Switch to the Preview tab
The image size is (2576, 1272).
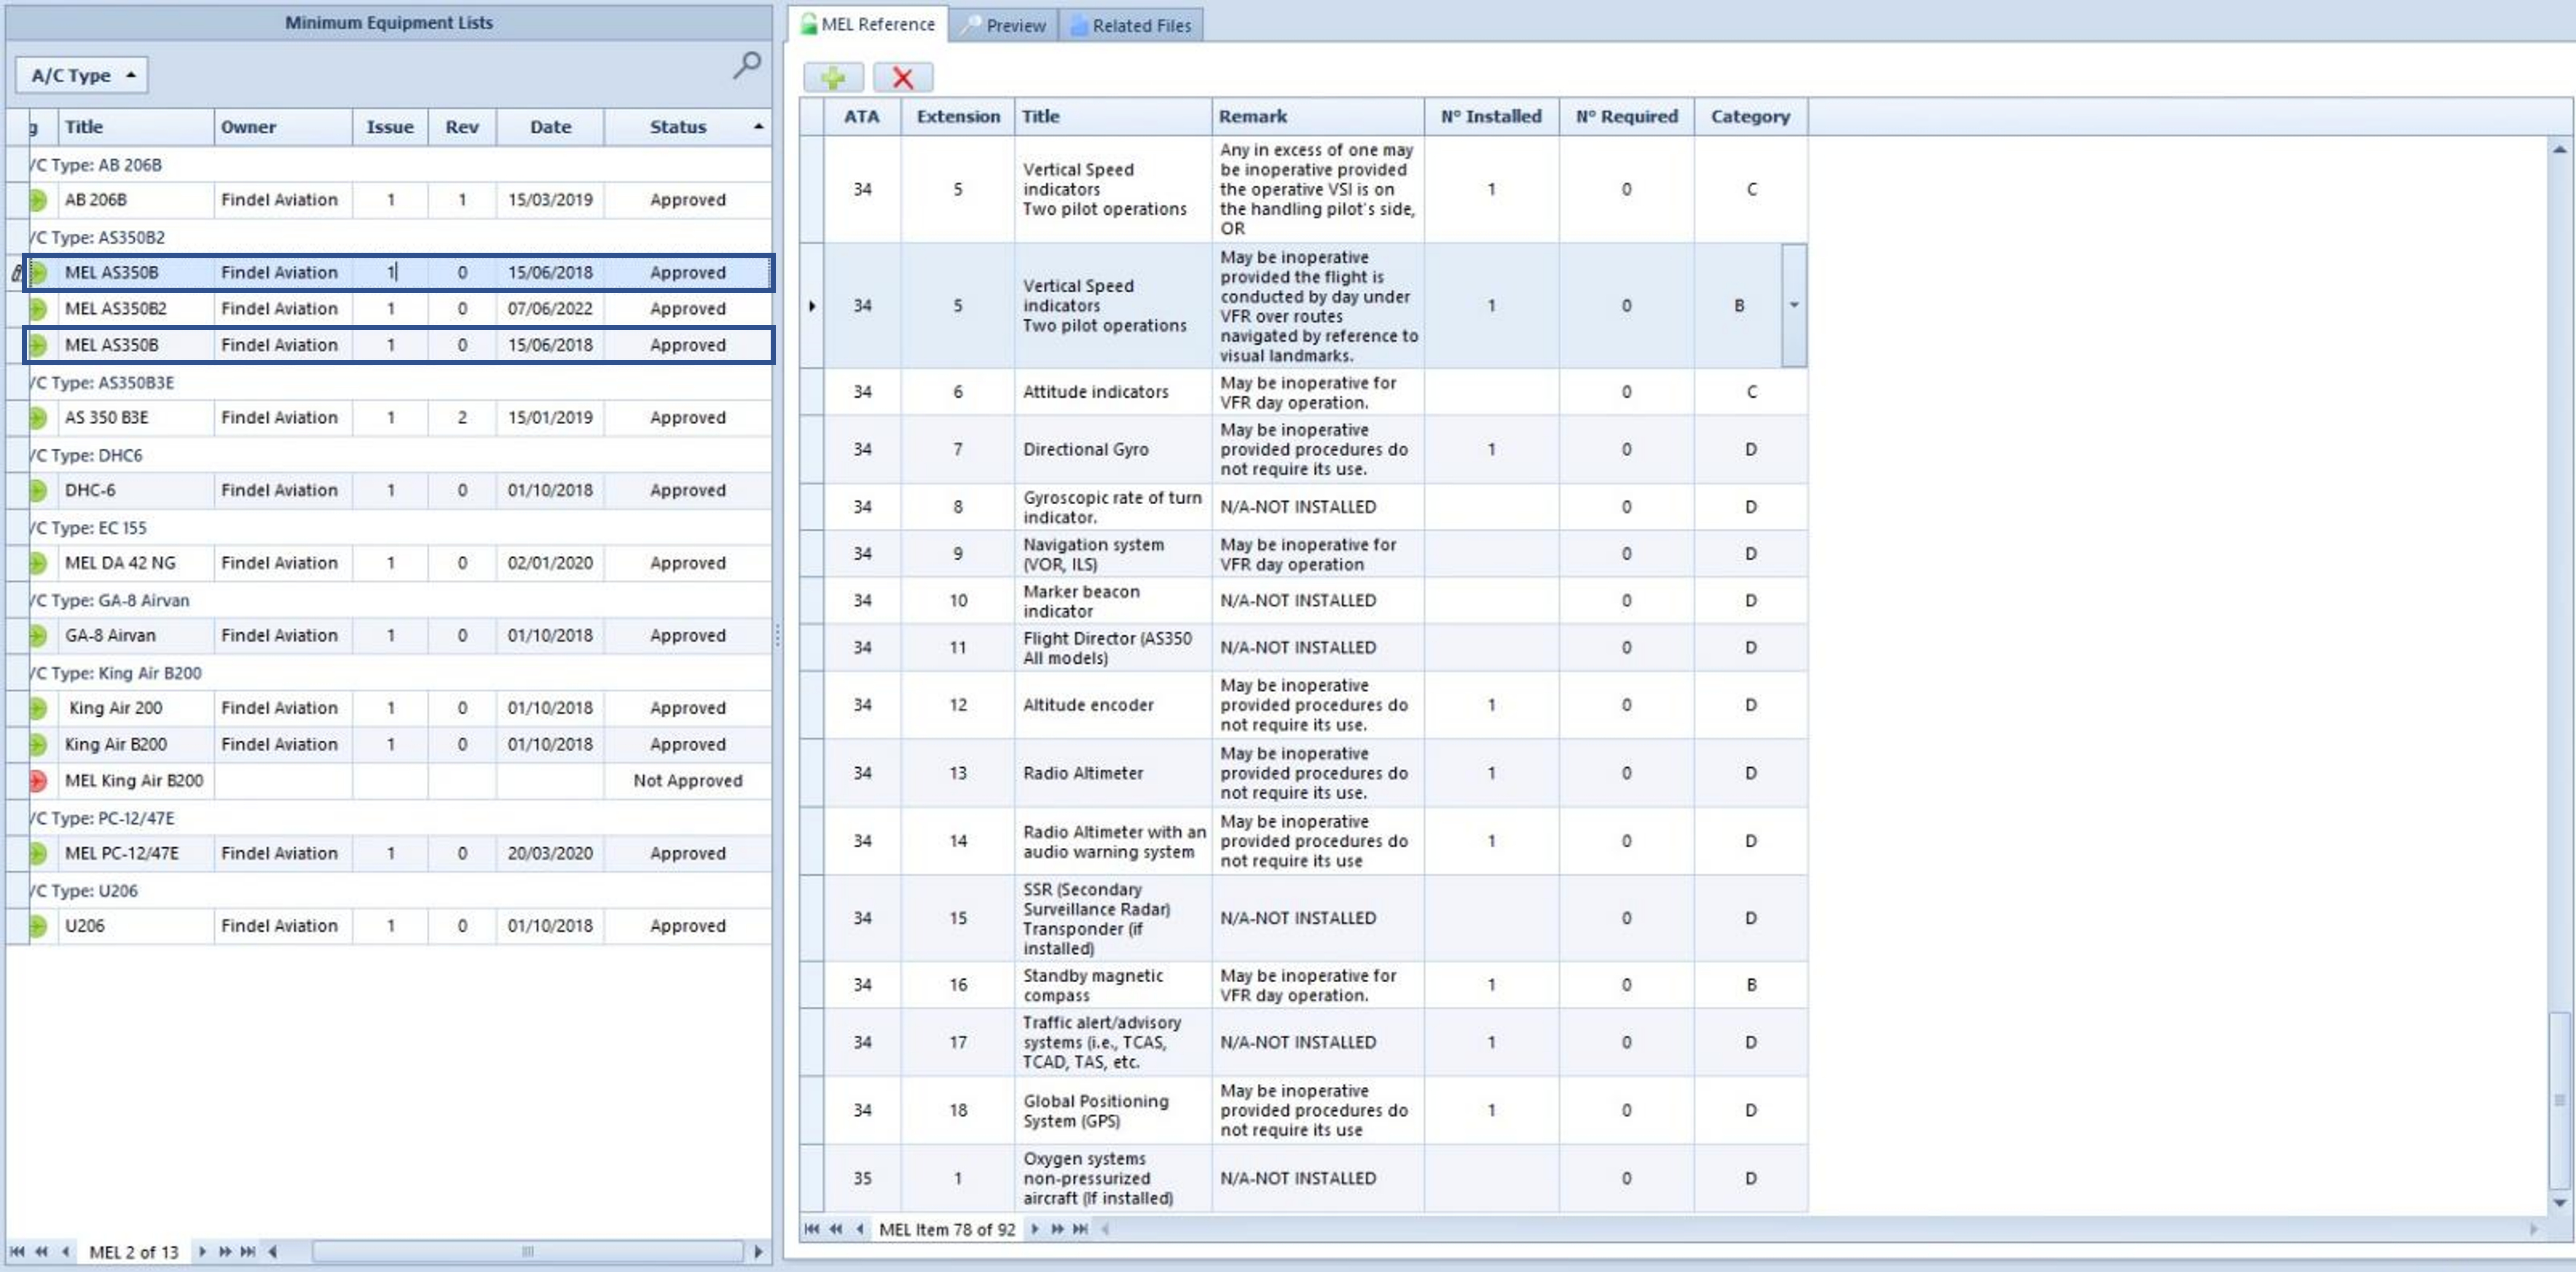pos(1004,25)
